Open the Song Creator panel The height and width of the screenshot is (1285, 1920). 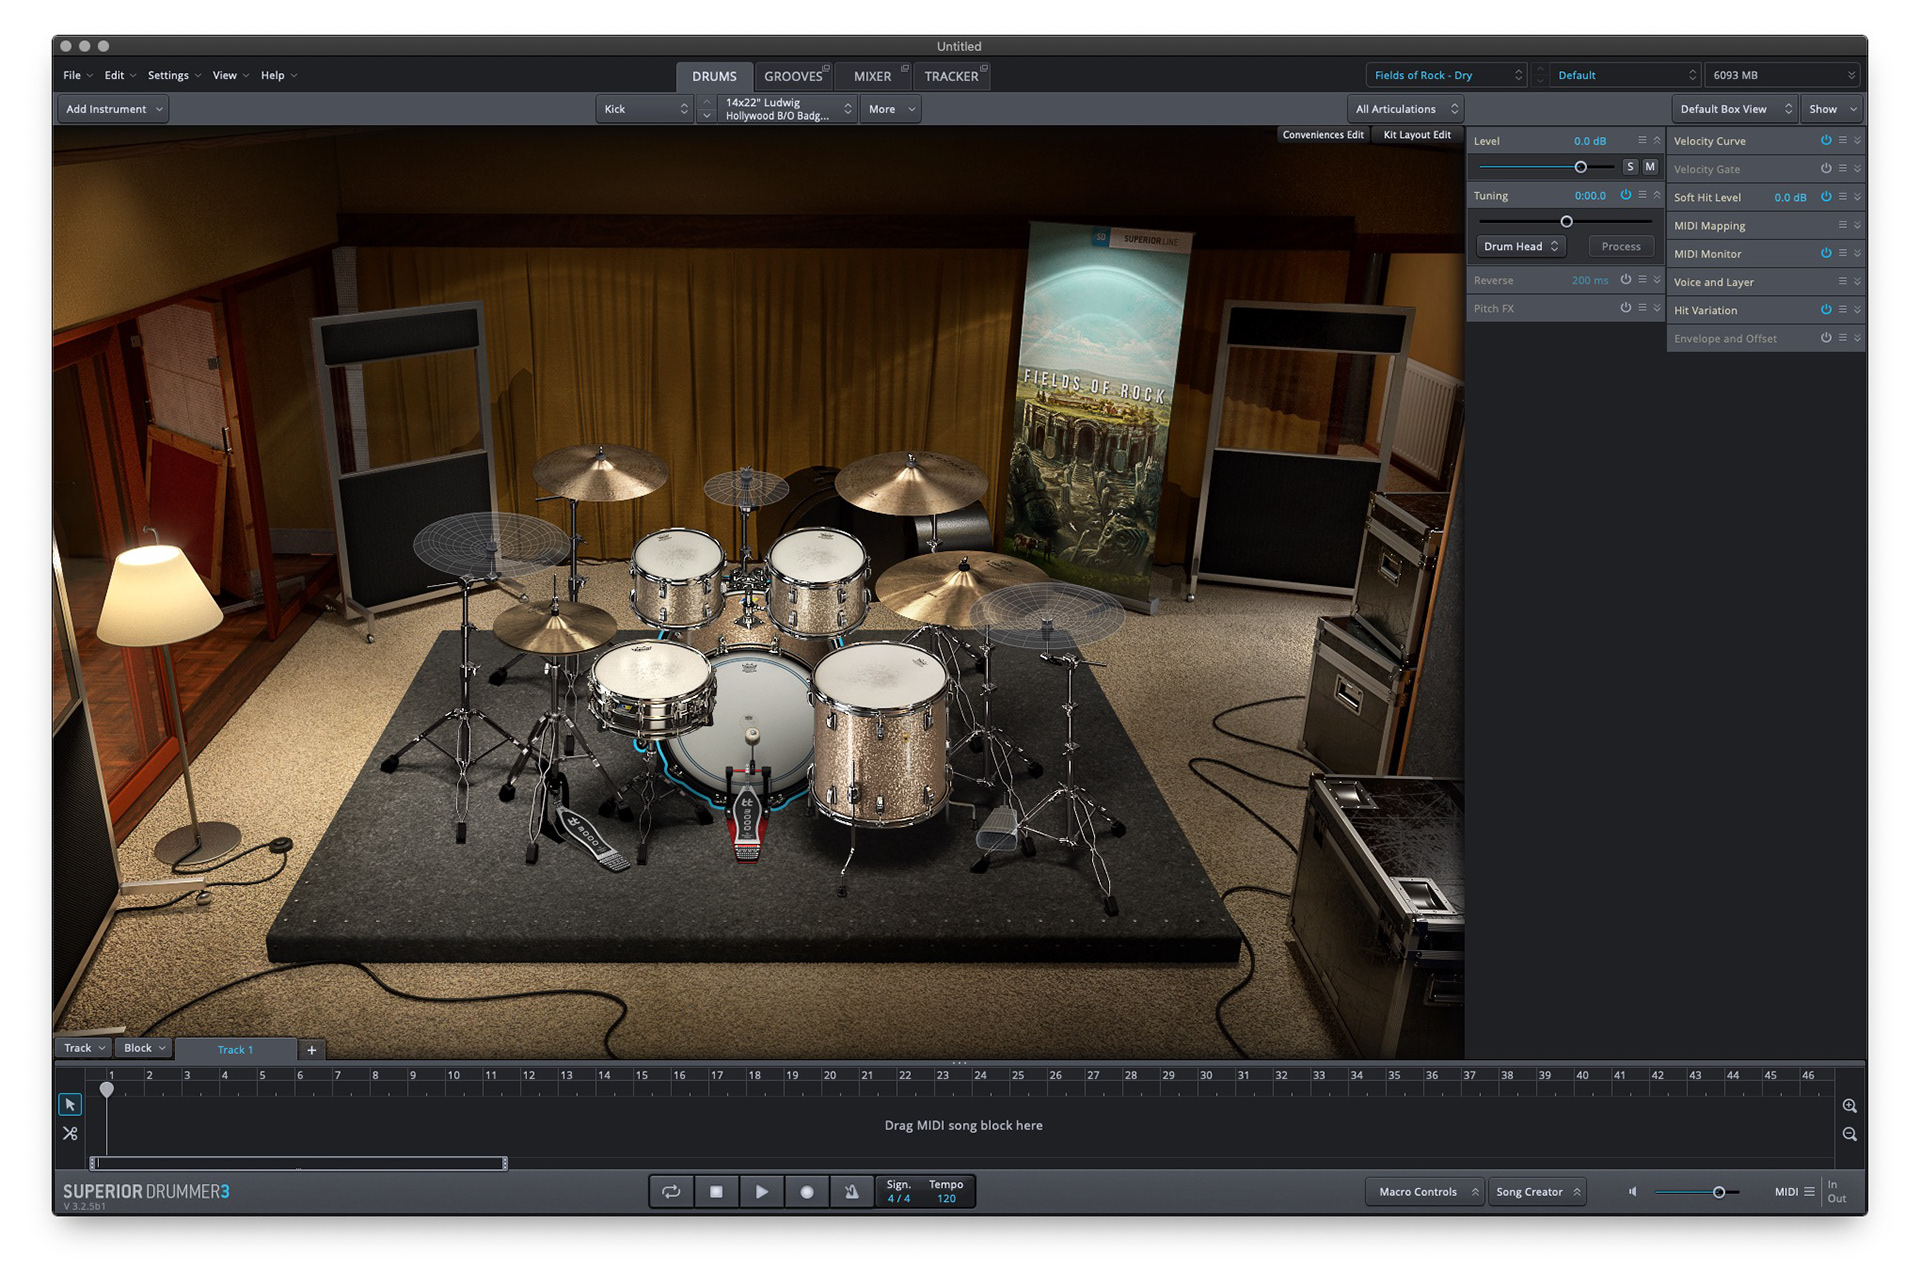1536,1191
